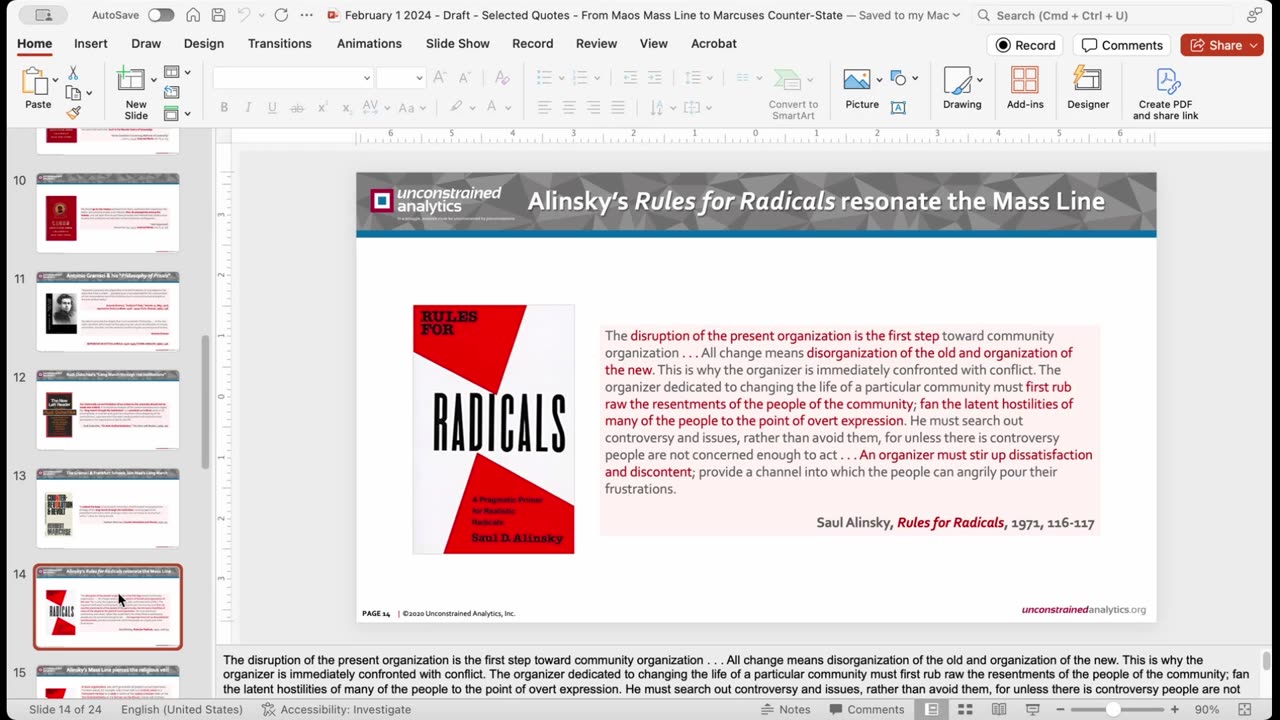Click the Shapes icon
This screenshot has width=1280, height=720.
coord(898,79)
